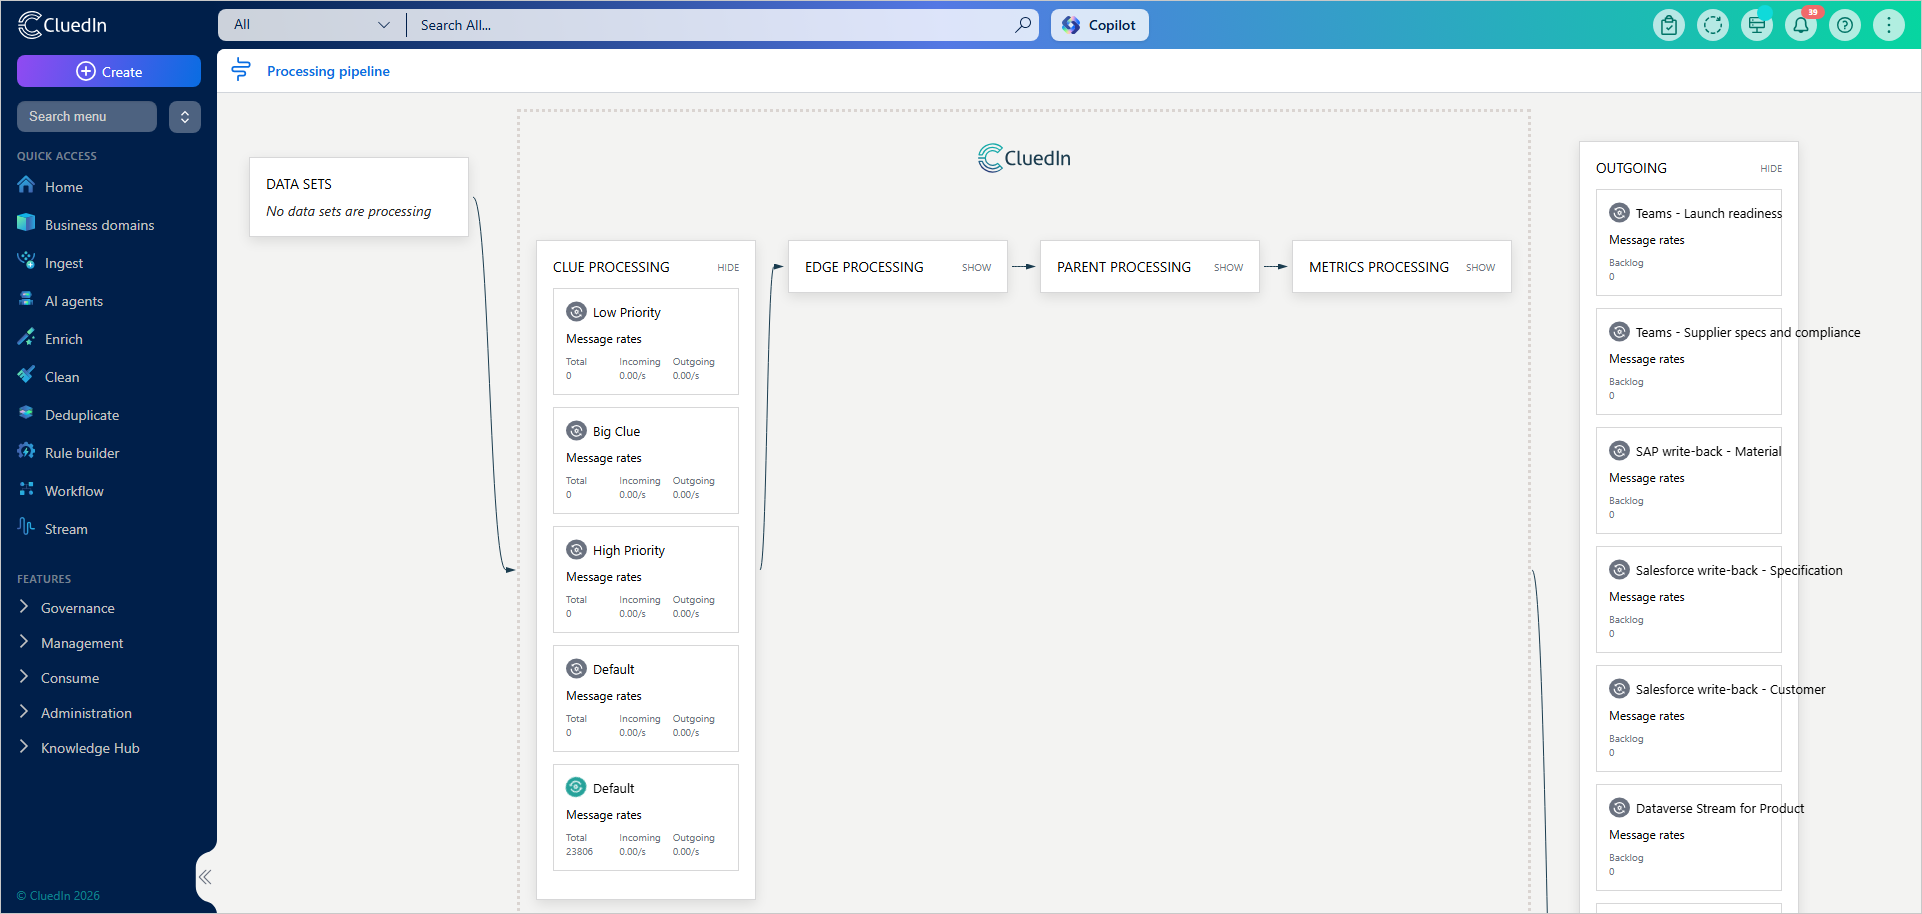Show the Edge Processing panel
1922x914 pixels.
point(976,268)
